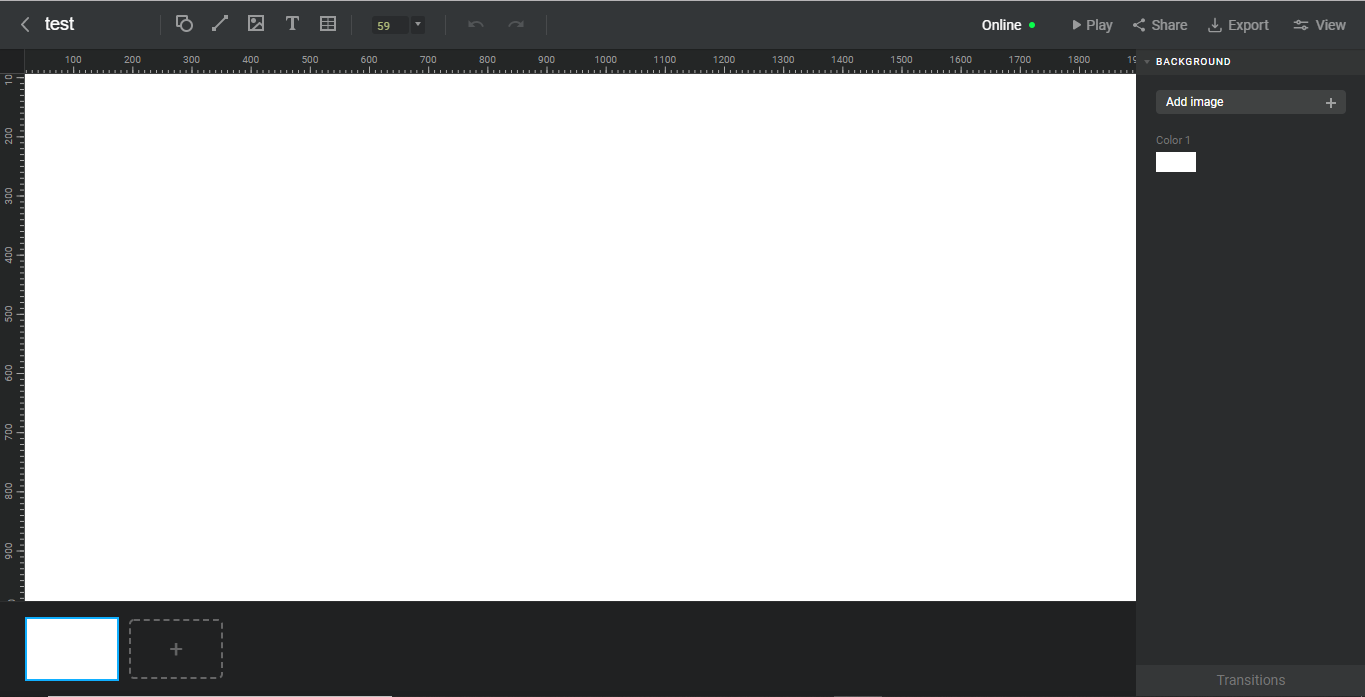Viewport: 1365px width, 697px height.
Task: Open the Share options
Action: click(1160, 25)
